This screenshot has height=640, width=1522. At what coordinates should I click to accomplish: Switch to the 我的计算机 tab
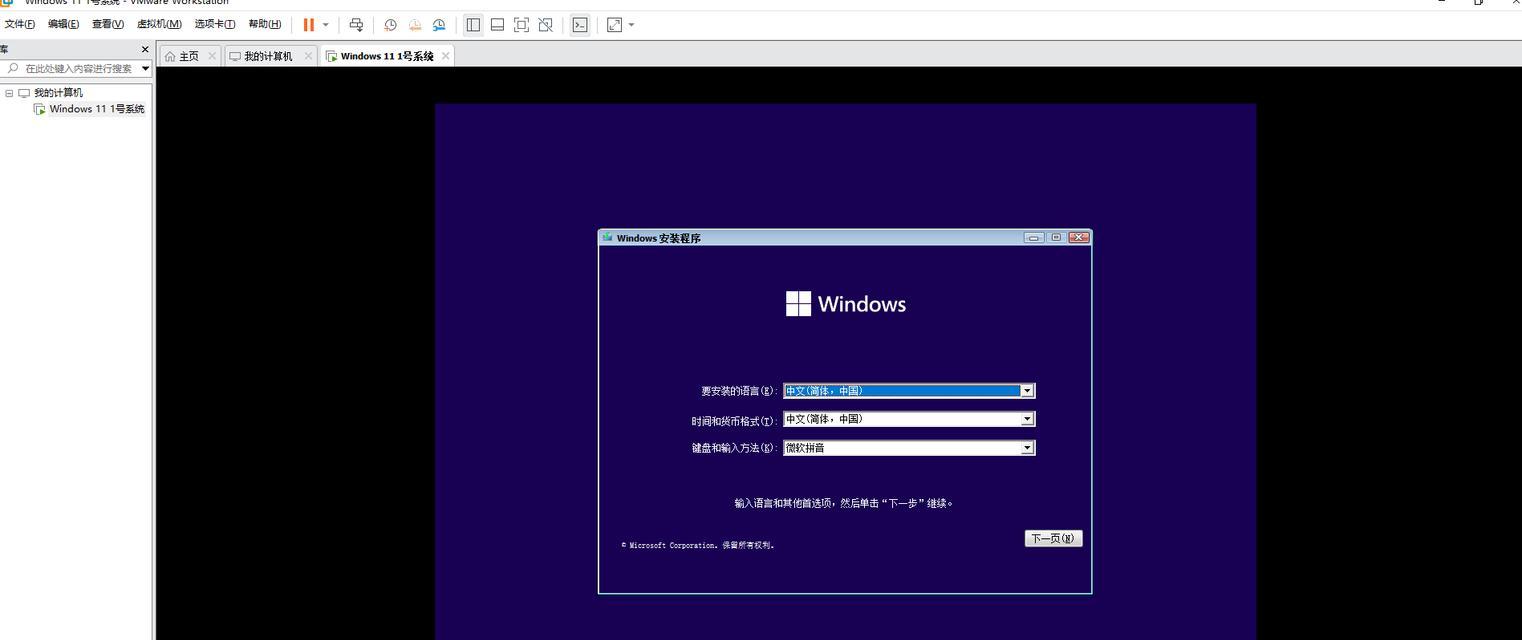(269, 56)
